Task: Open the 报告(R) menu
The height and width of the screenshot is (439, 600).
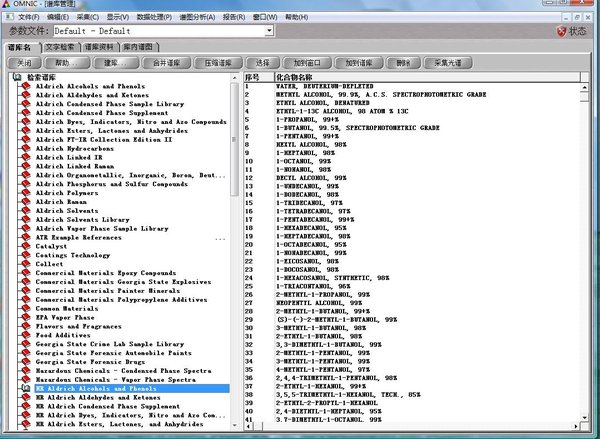Action: 234,17
